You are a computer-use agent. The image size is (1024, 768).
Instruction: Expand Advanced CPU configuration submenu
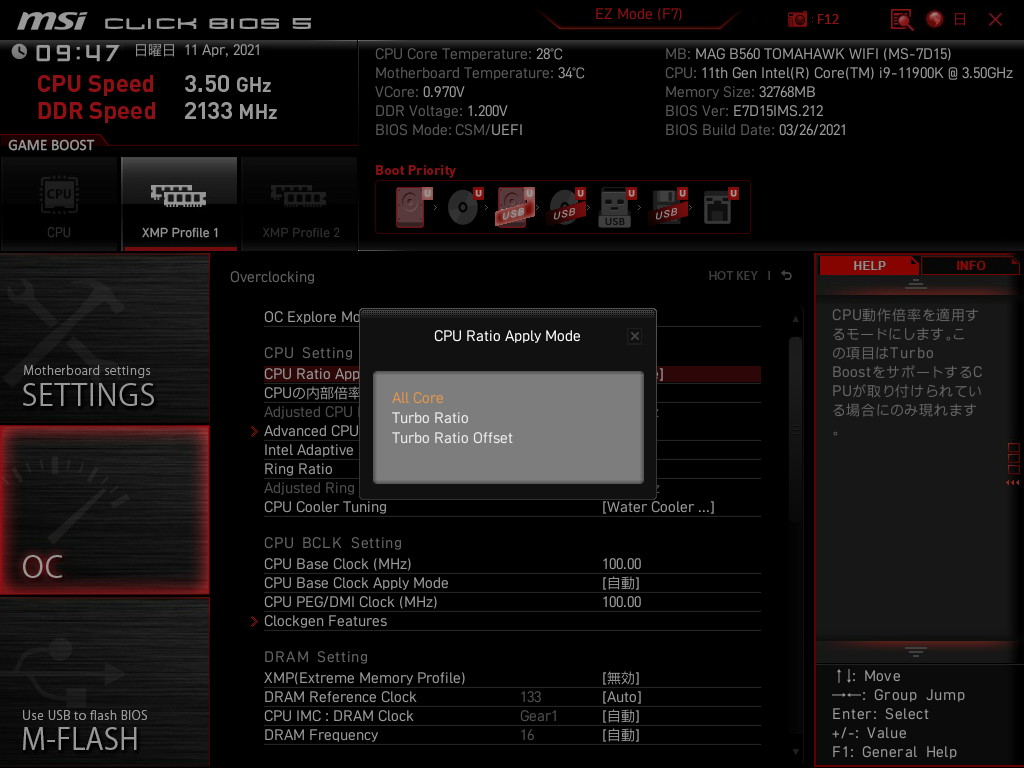(x=310, y=431)
